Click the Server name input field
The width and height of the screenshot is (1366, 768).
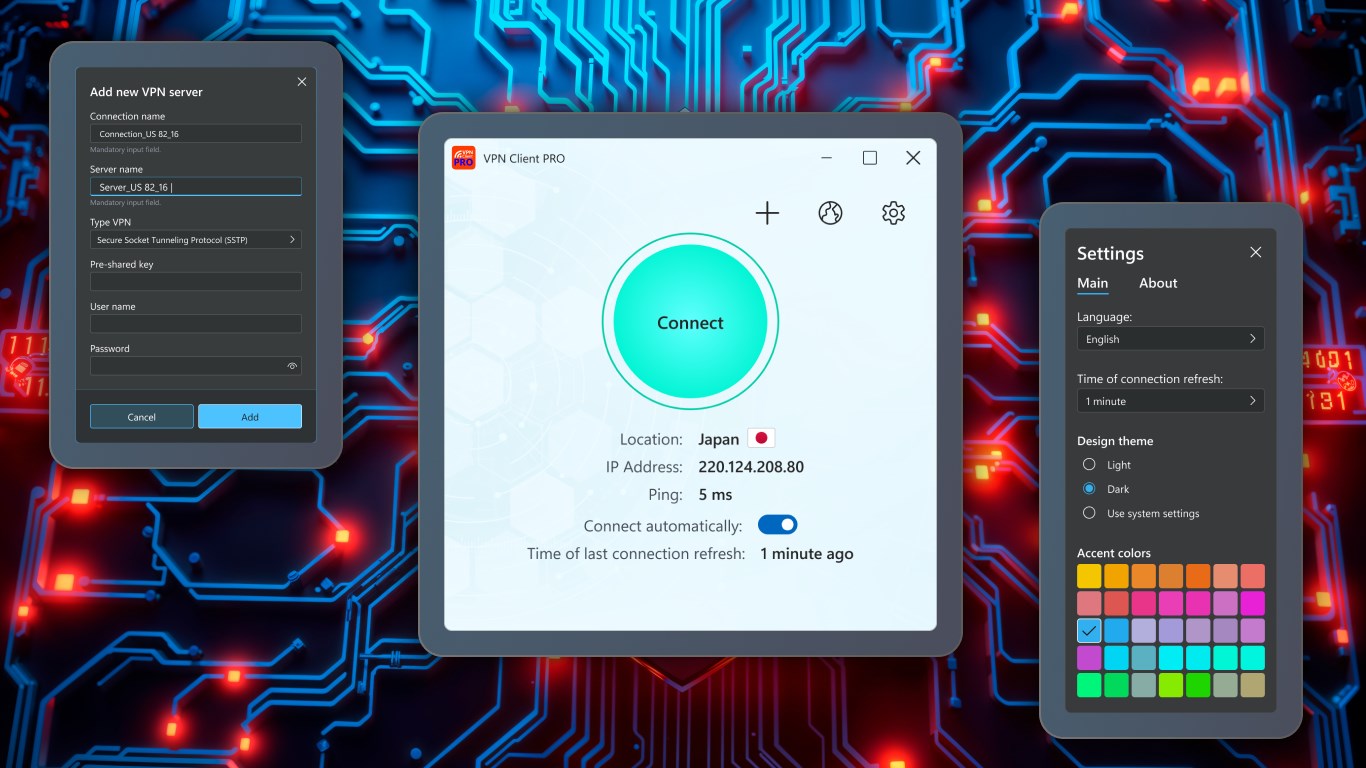[195, 186]
